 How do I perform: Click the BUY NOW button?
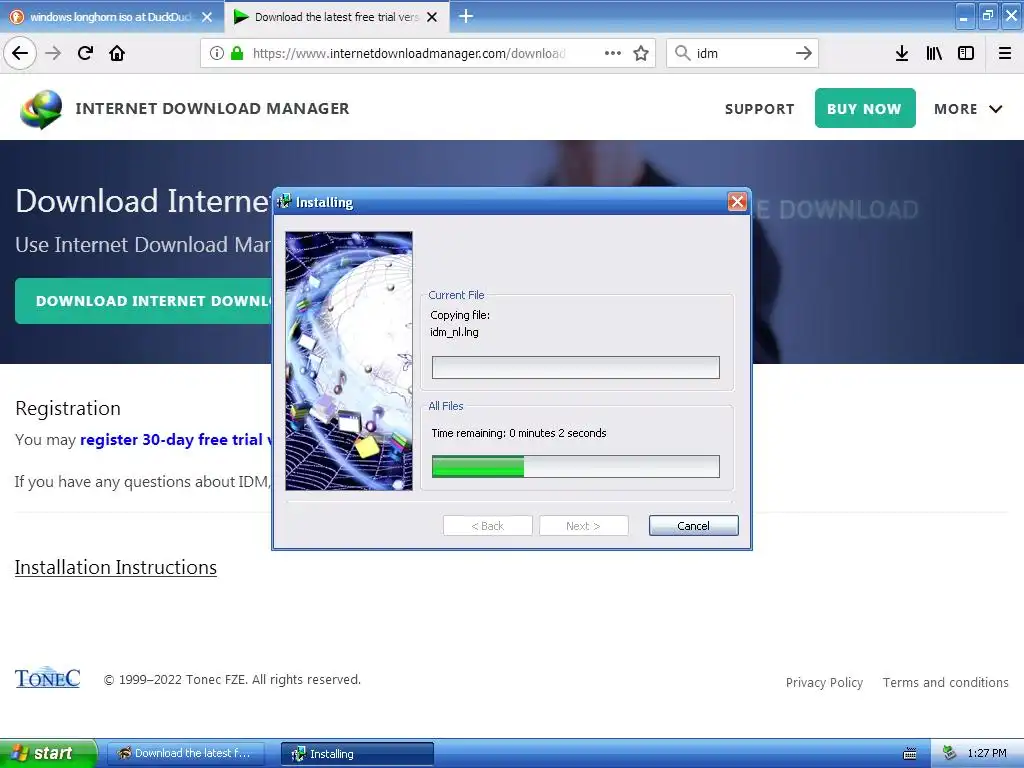pos(865,108)
